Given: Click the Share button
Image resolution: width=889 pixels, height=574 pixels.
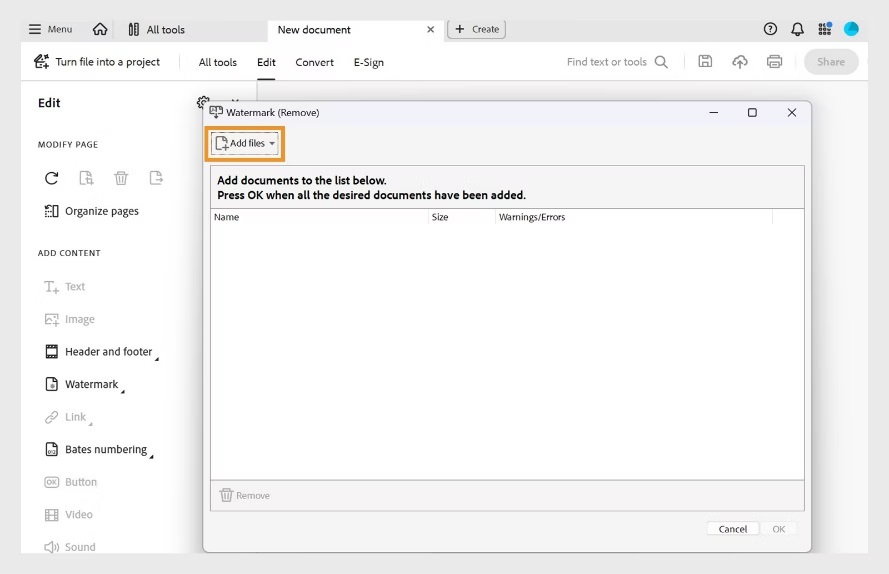Looking at the screenshot, I should (x=830, y=62).
